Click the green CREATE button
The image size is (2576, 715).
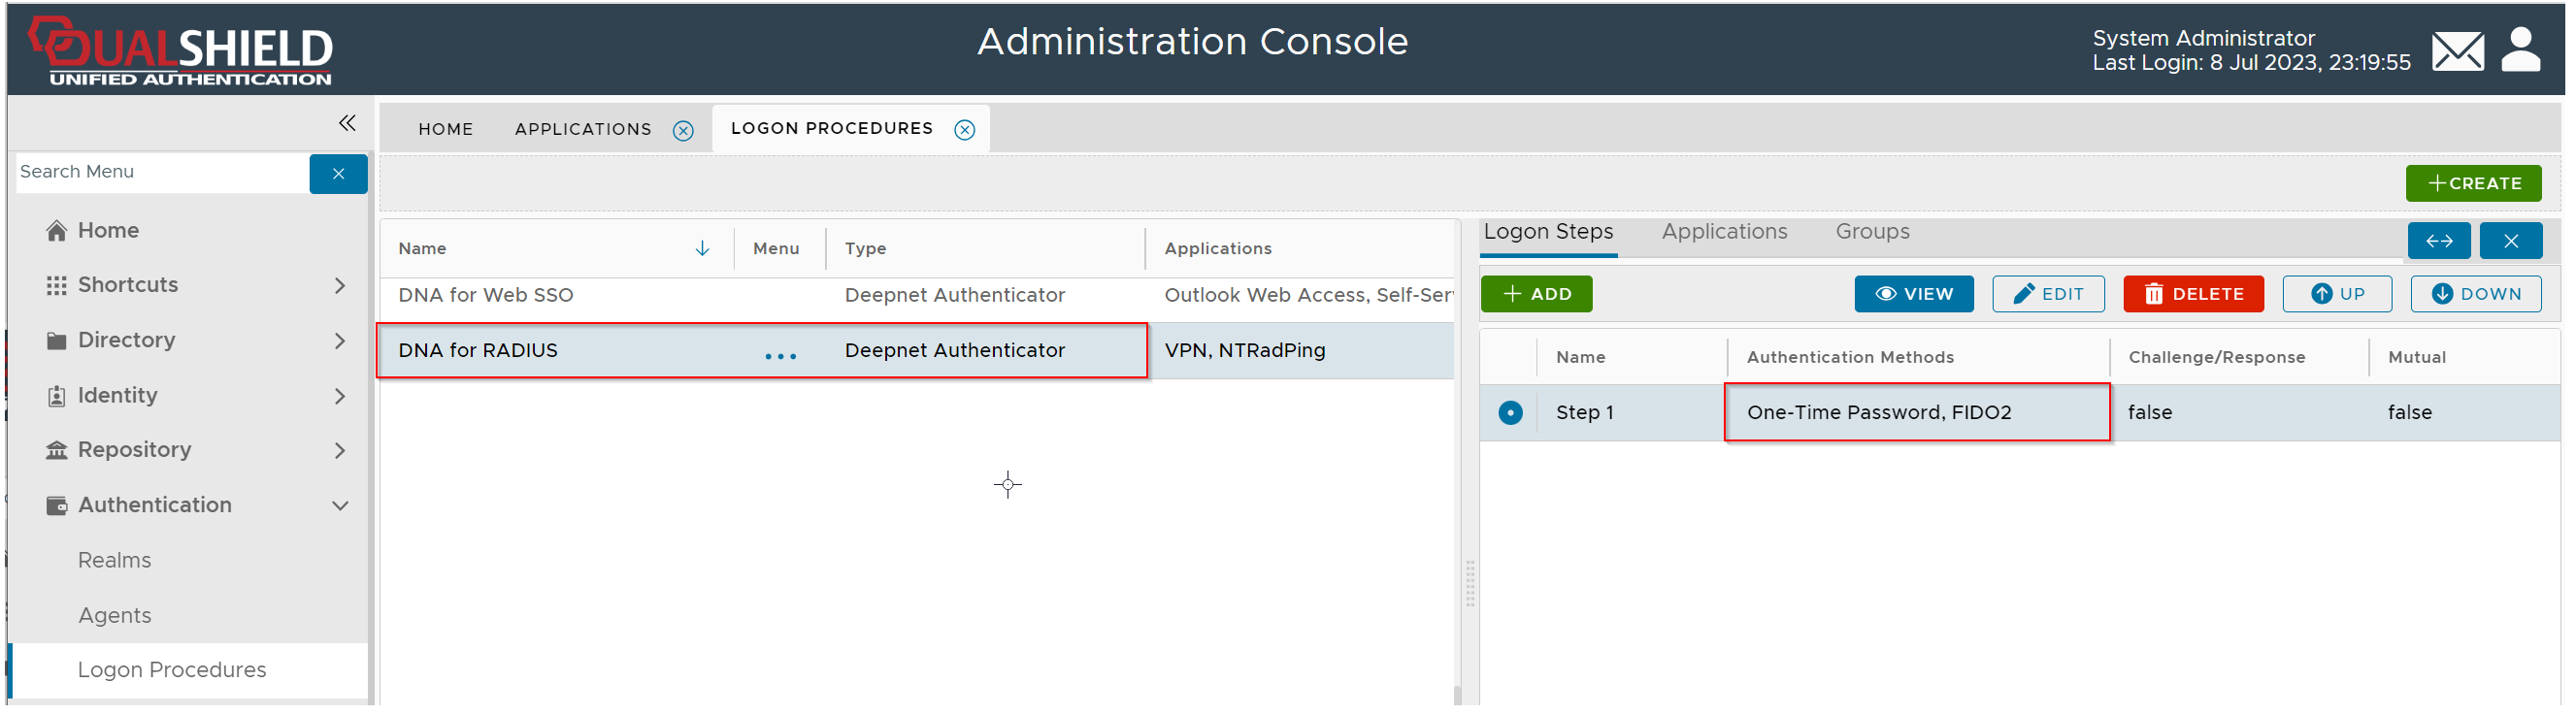click(2472, 184)
